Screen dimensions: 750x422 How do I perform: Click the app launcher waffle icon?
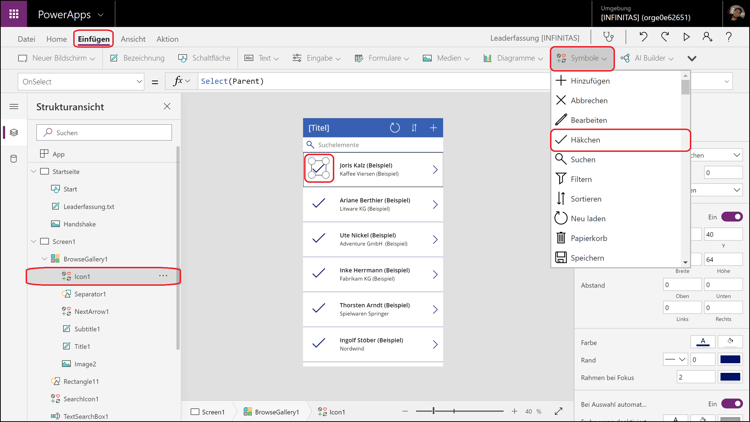(x=14, y=14)
